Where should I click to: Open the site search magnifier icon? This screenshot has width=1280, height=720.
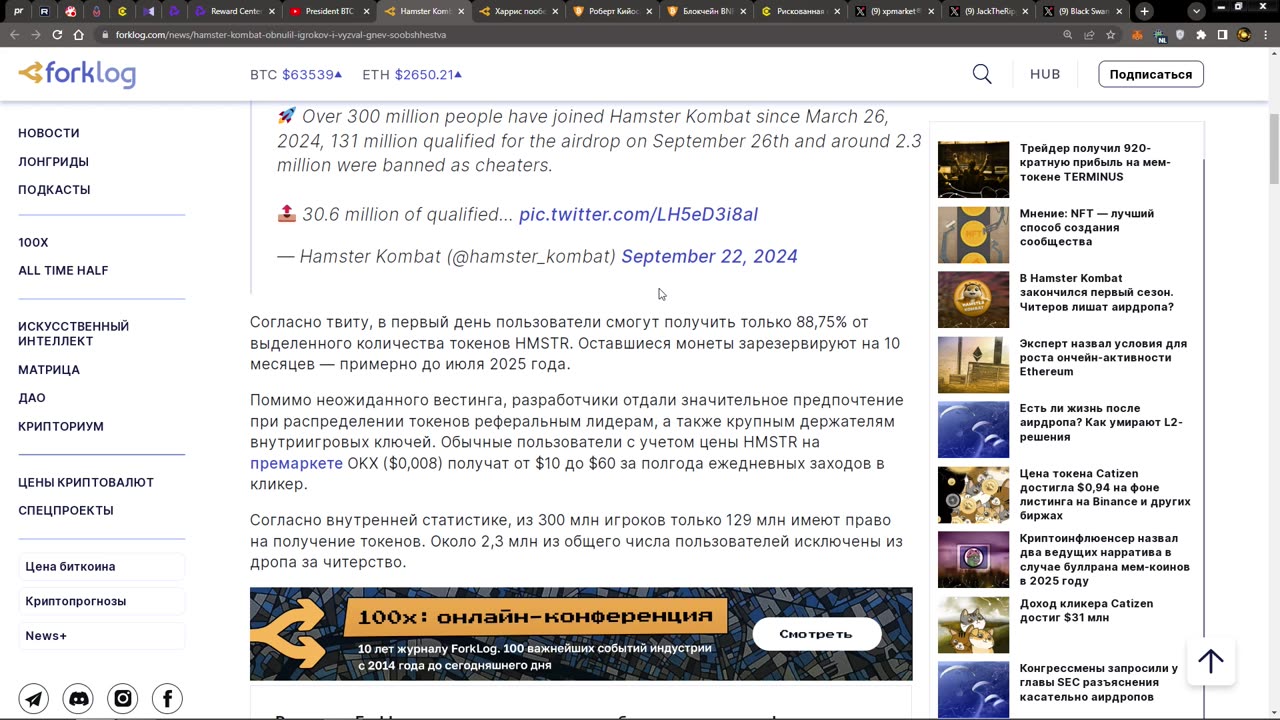[x=982, y=74]
